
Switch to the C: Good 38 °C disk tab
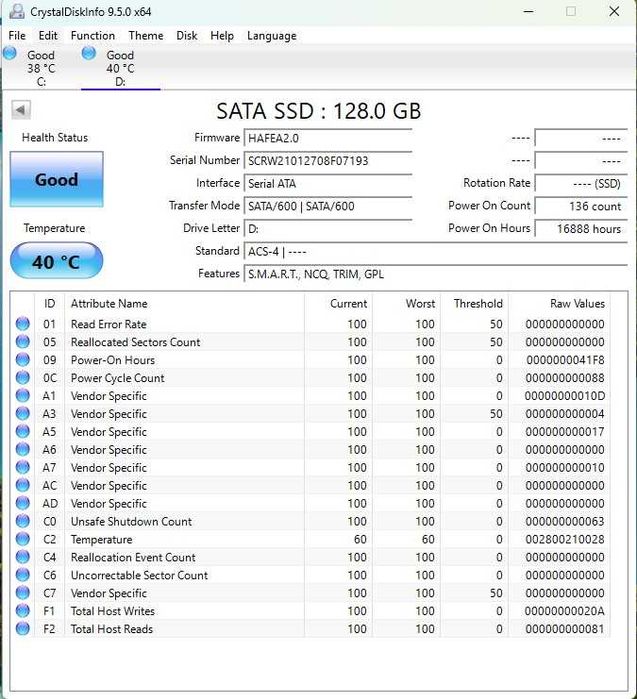pyautogui.click(x=41, y=68)
